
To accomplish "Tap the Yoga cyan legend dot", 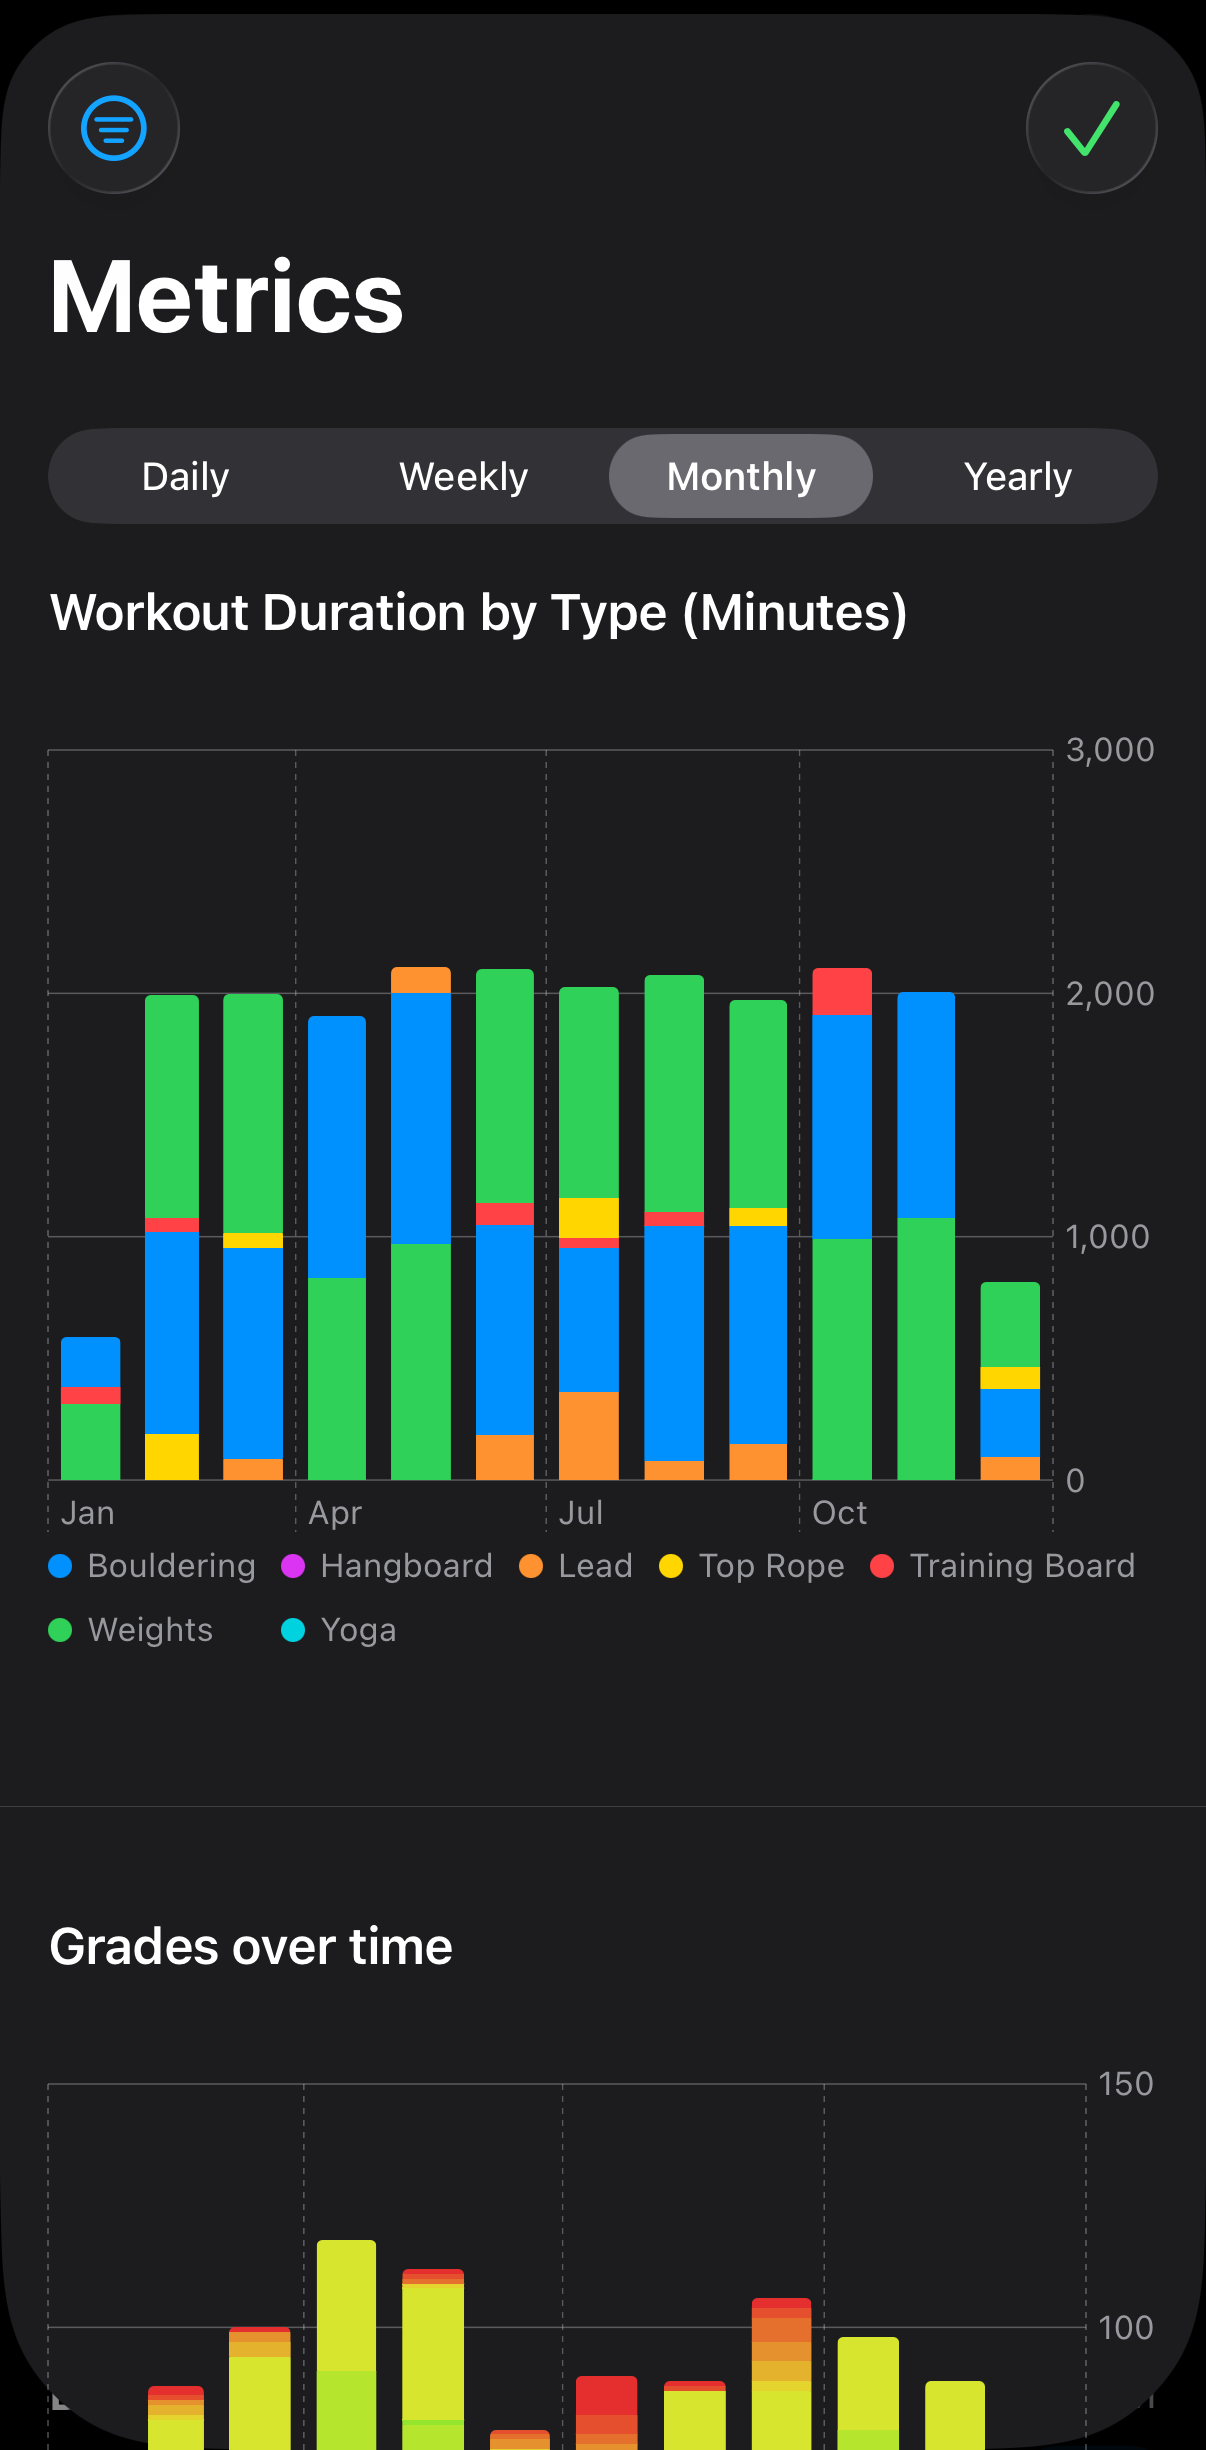I will [293, 1630].
